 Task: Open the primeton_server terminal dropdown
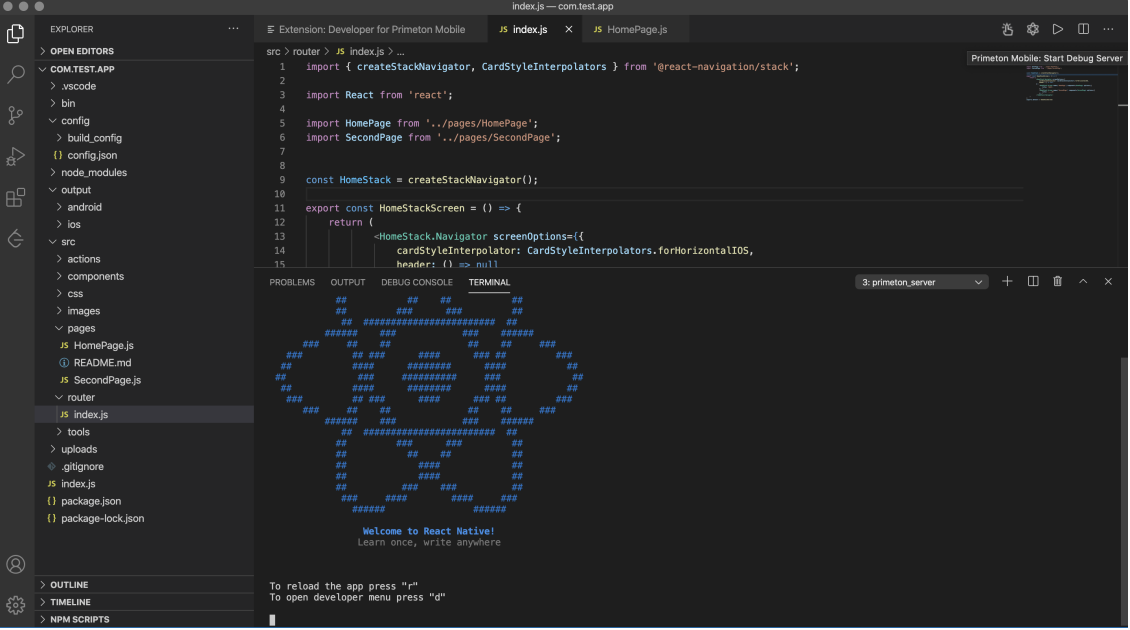click(x=922, y=282)
